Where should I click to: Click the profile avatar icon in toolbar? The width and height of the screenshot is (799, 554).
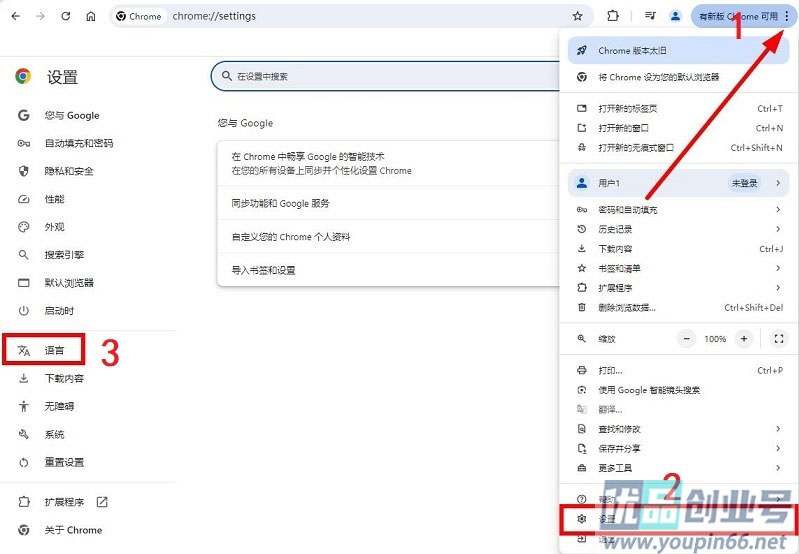[x=676, y=16]
